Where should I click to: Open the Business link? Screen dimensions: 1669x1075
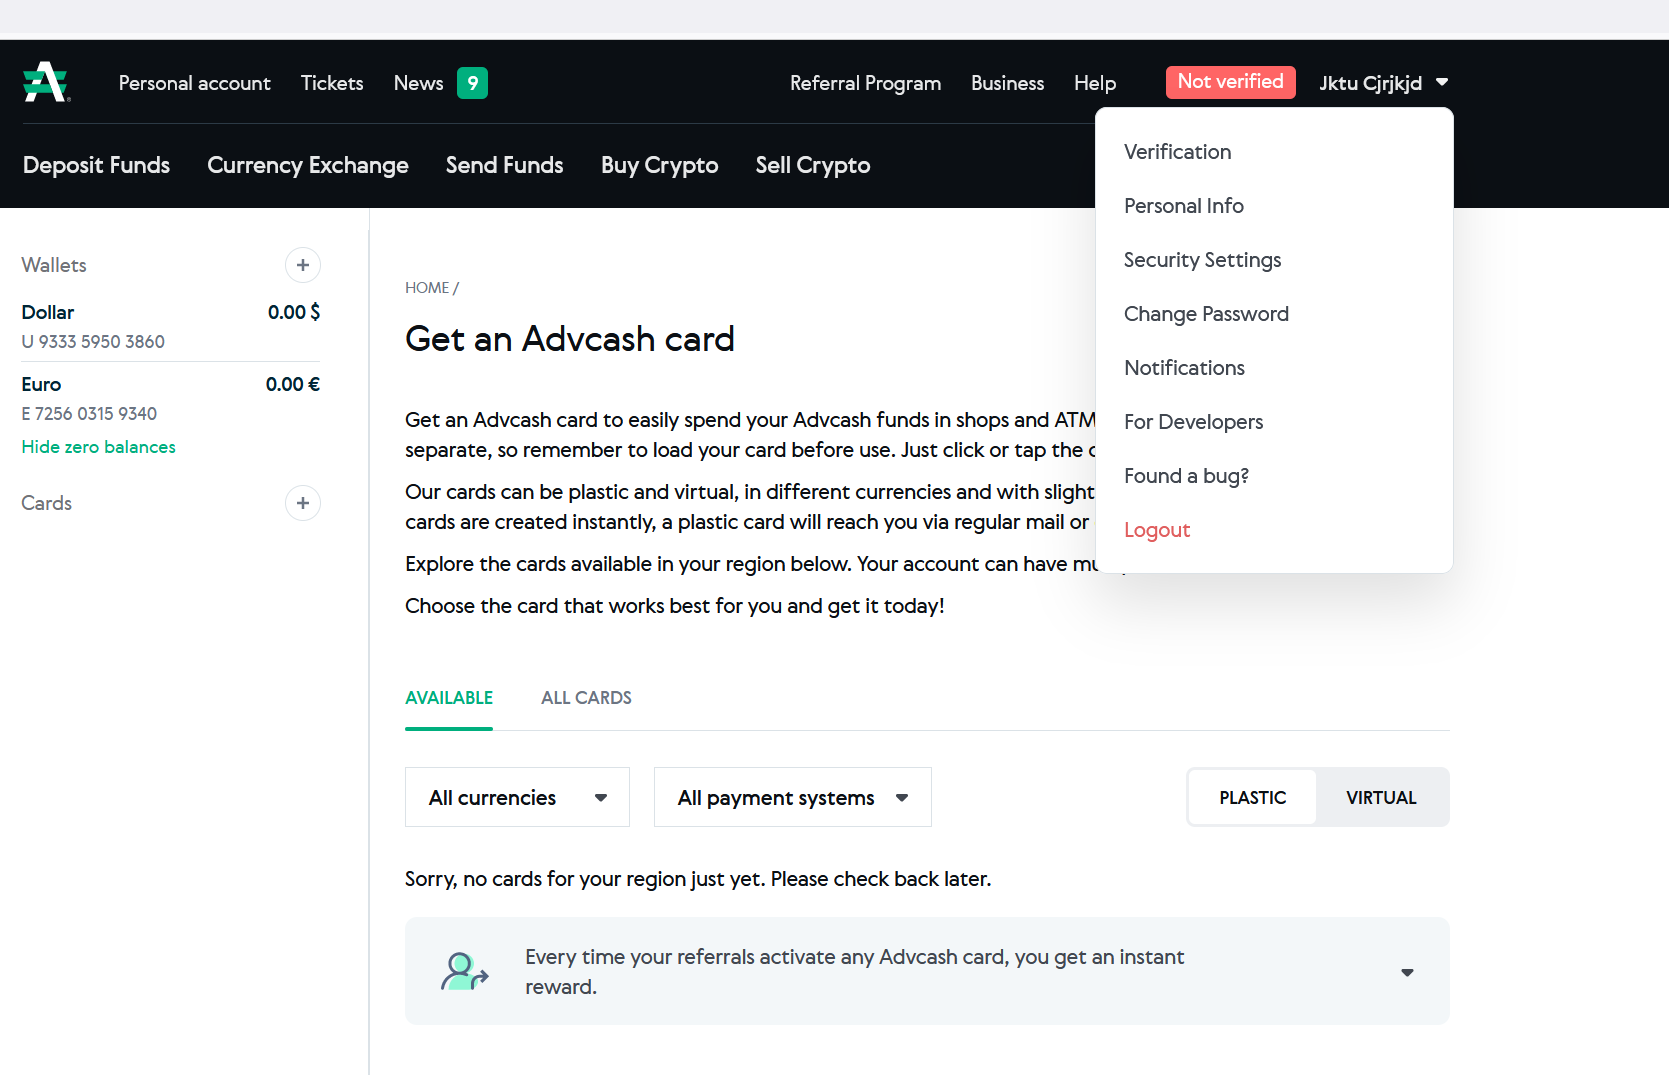tap(1007, 83)
